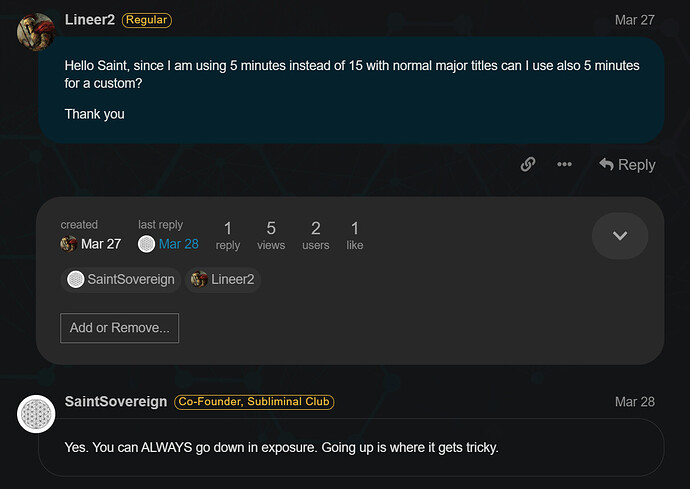The height and width of the screenshot is (489, 690).
Task: Click the SaintSovereign username heading
Action: [116, 401]
